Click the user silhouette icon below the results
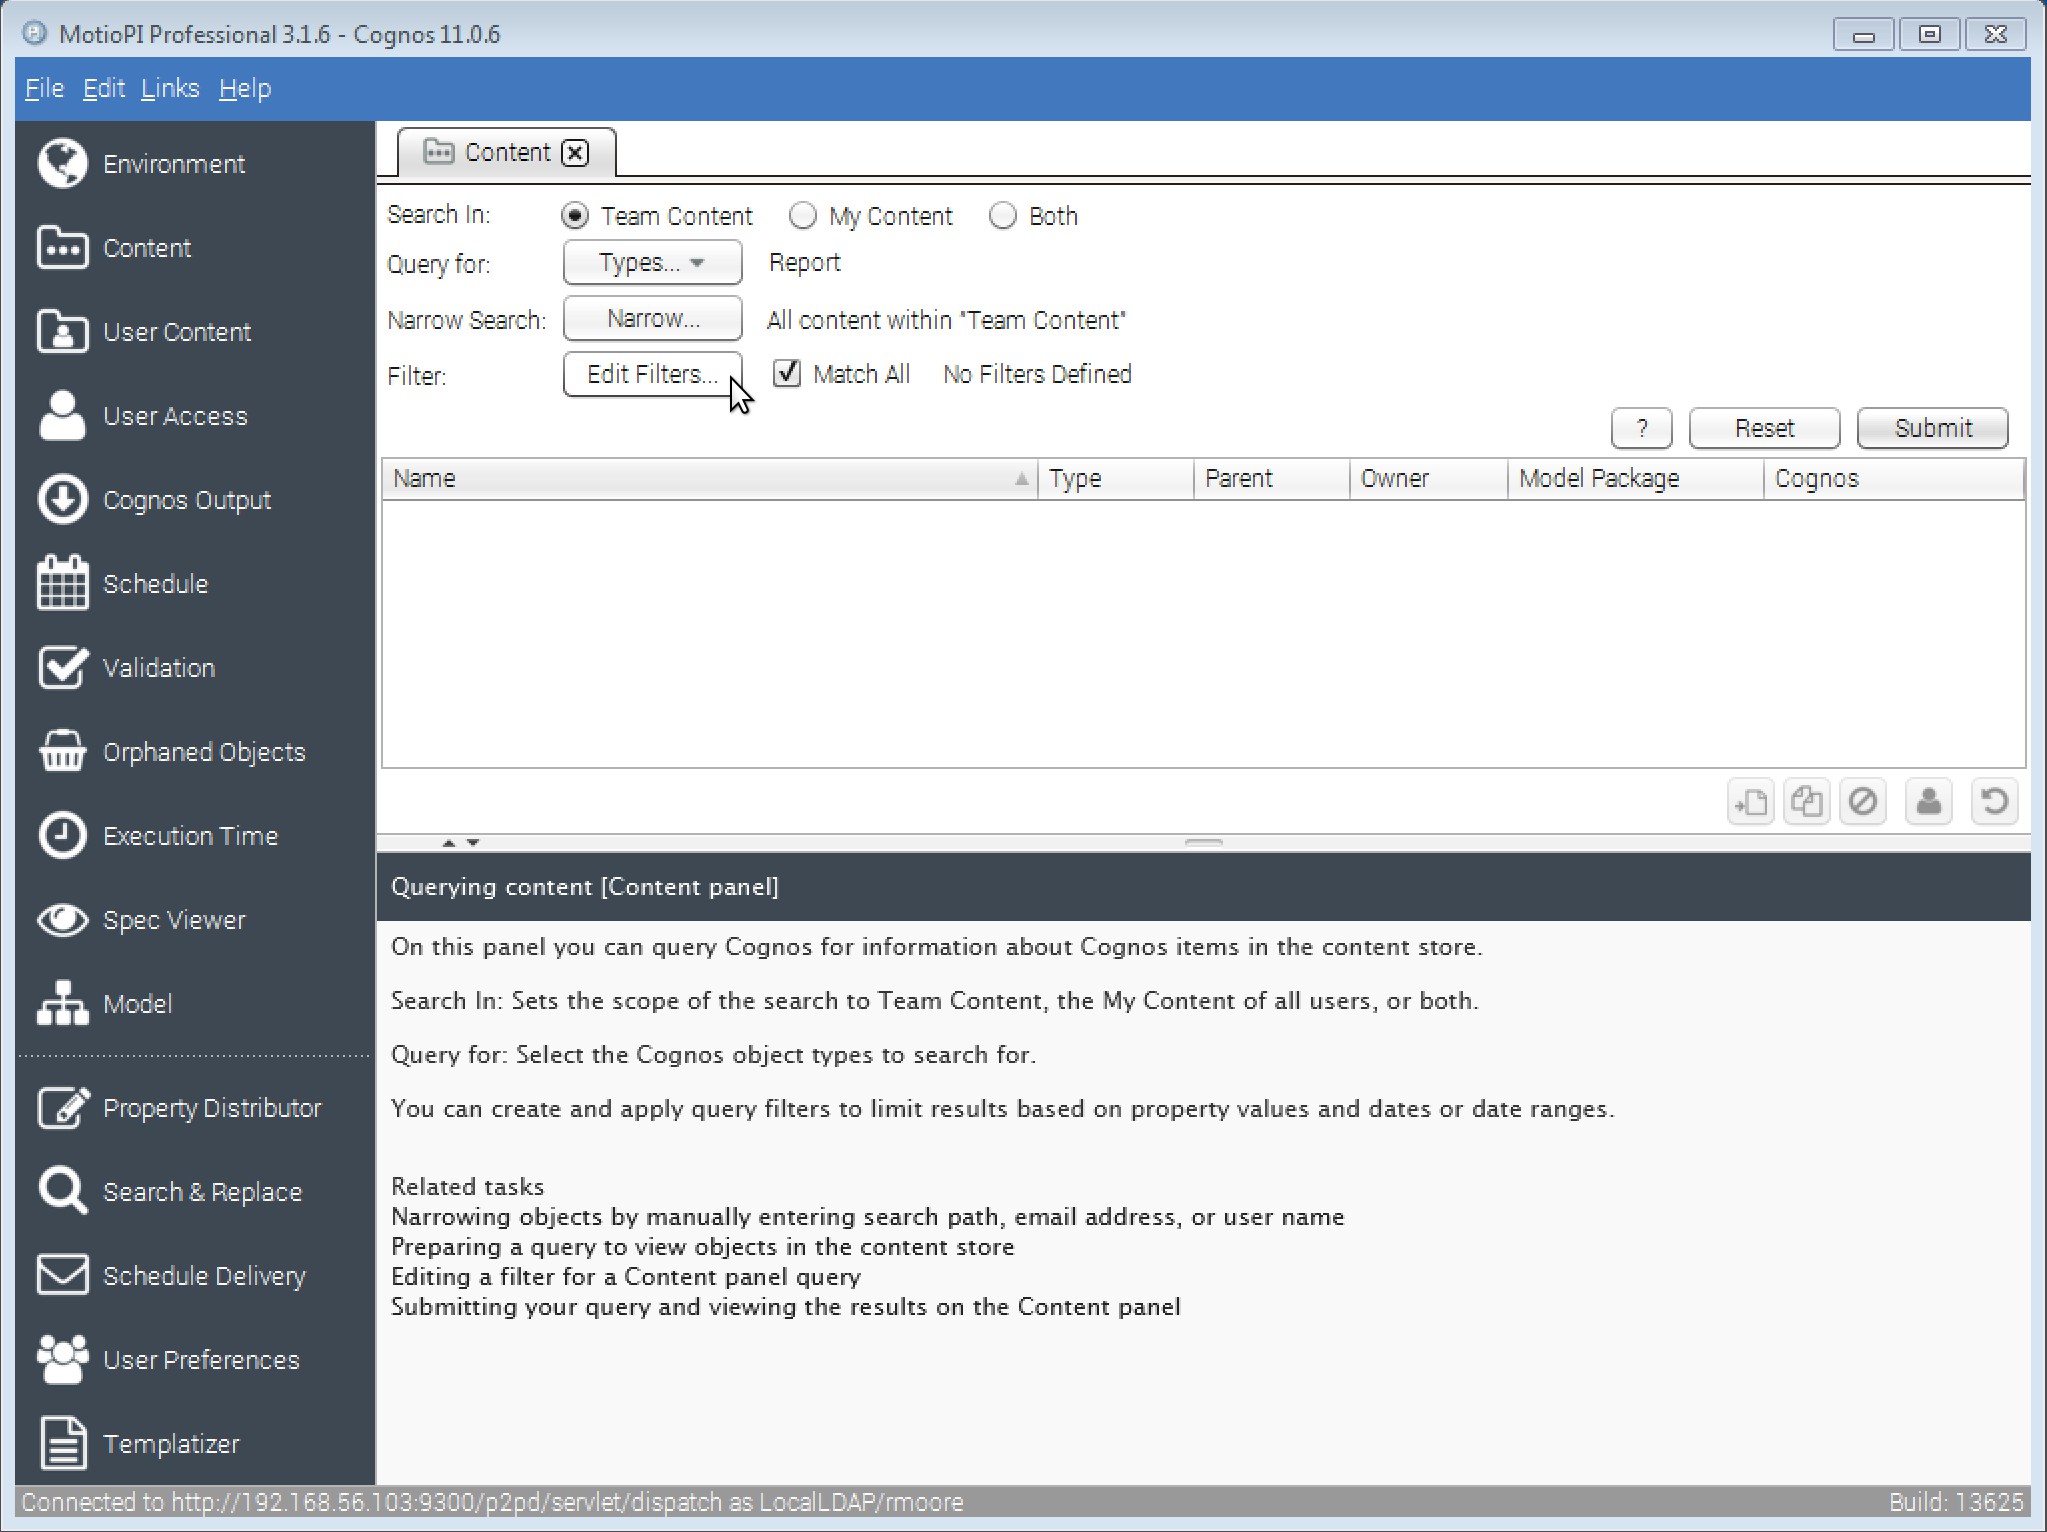This screenshot has width=2047, height=1532. (x=1929, y=802)
